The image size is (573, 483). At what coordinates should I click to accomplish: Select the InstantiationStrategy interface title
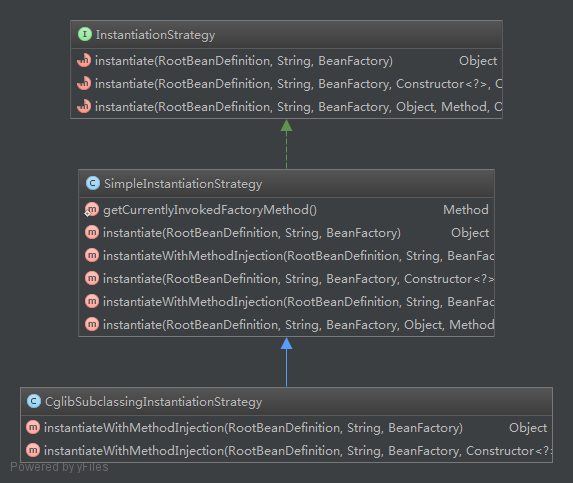[155, 35]
